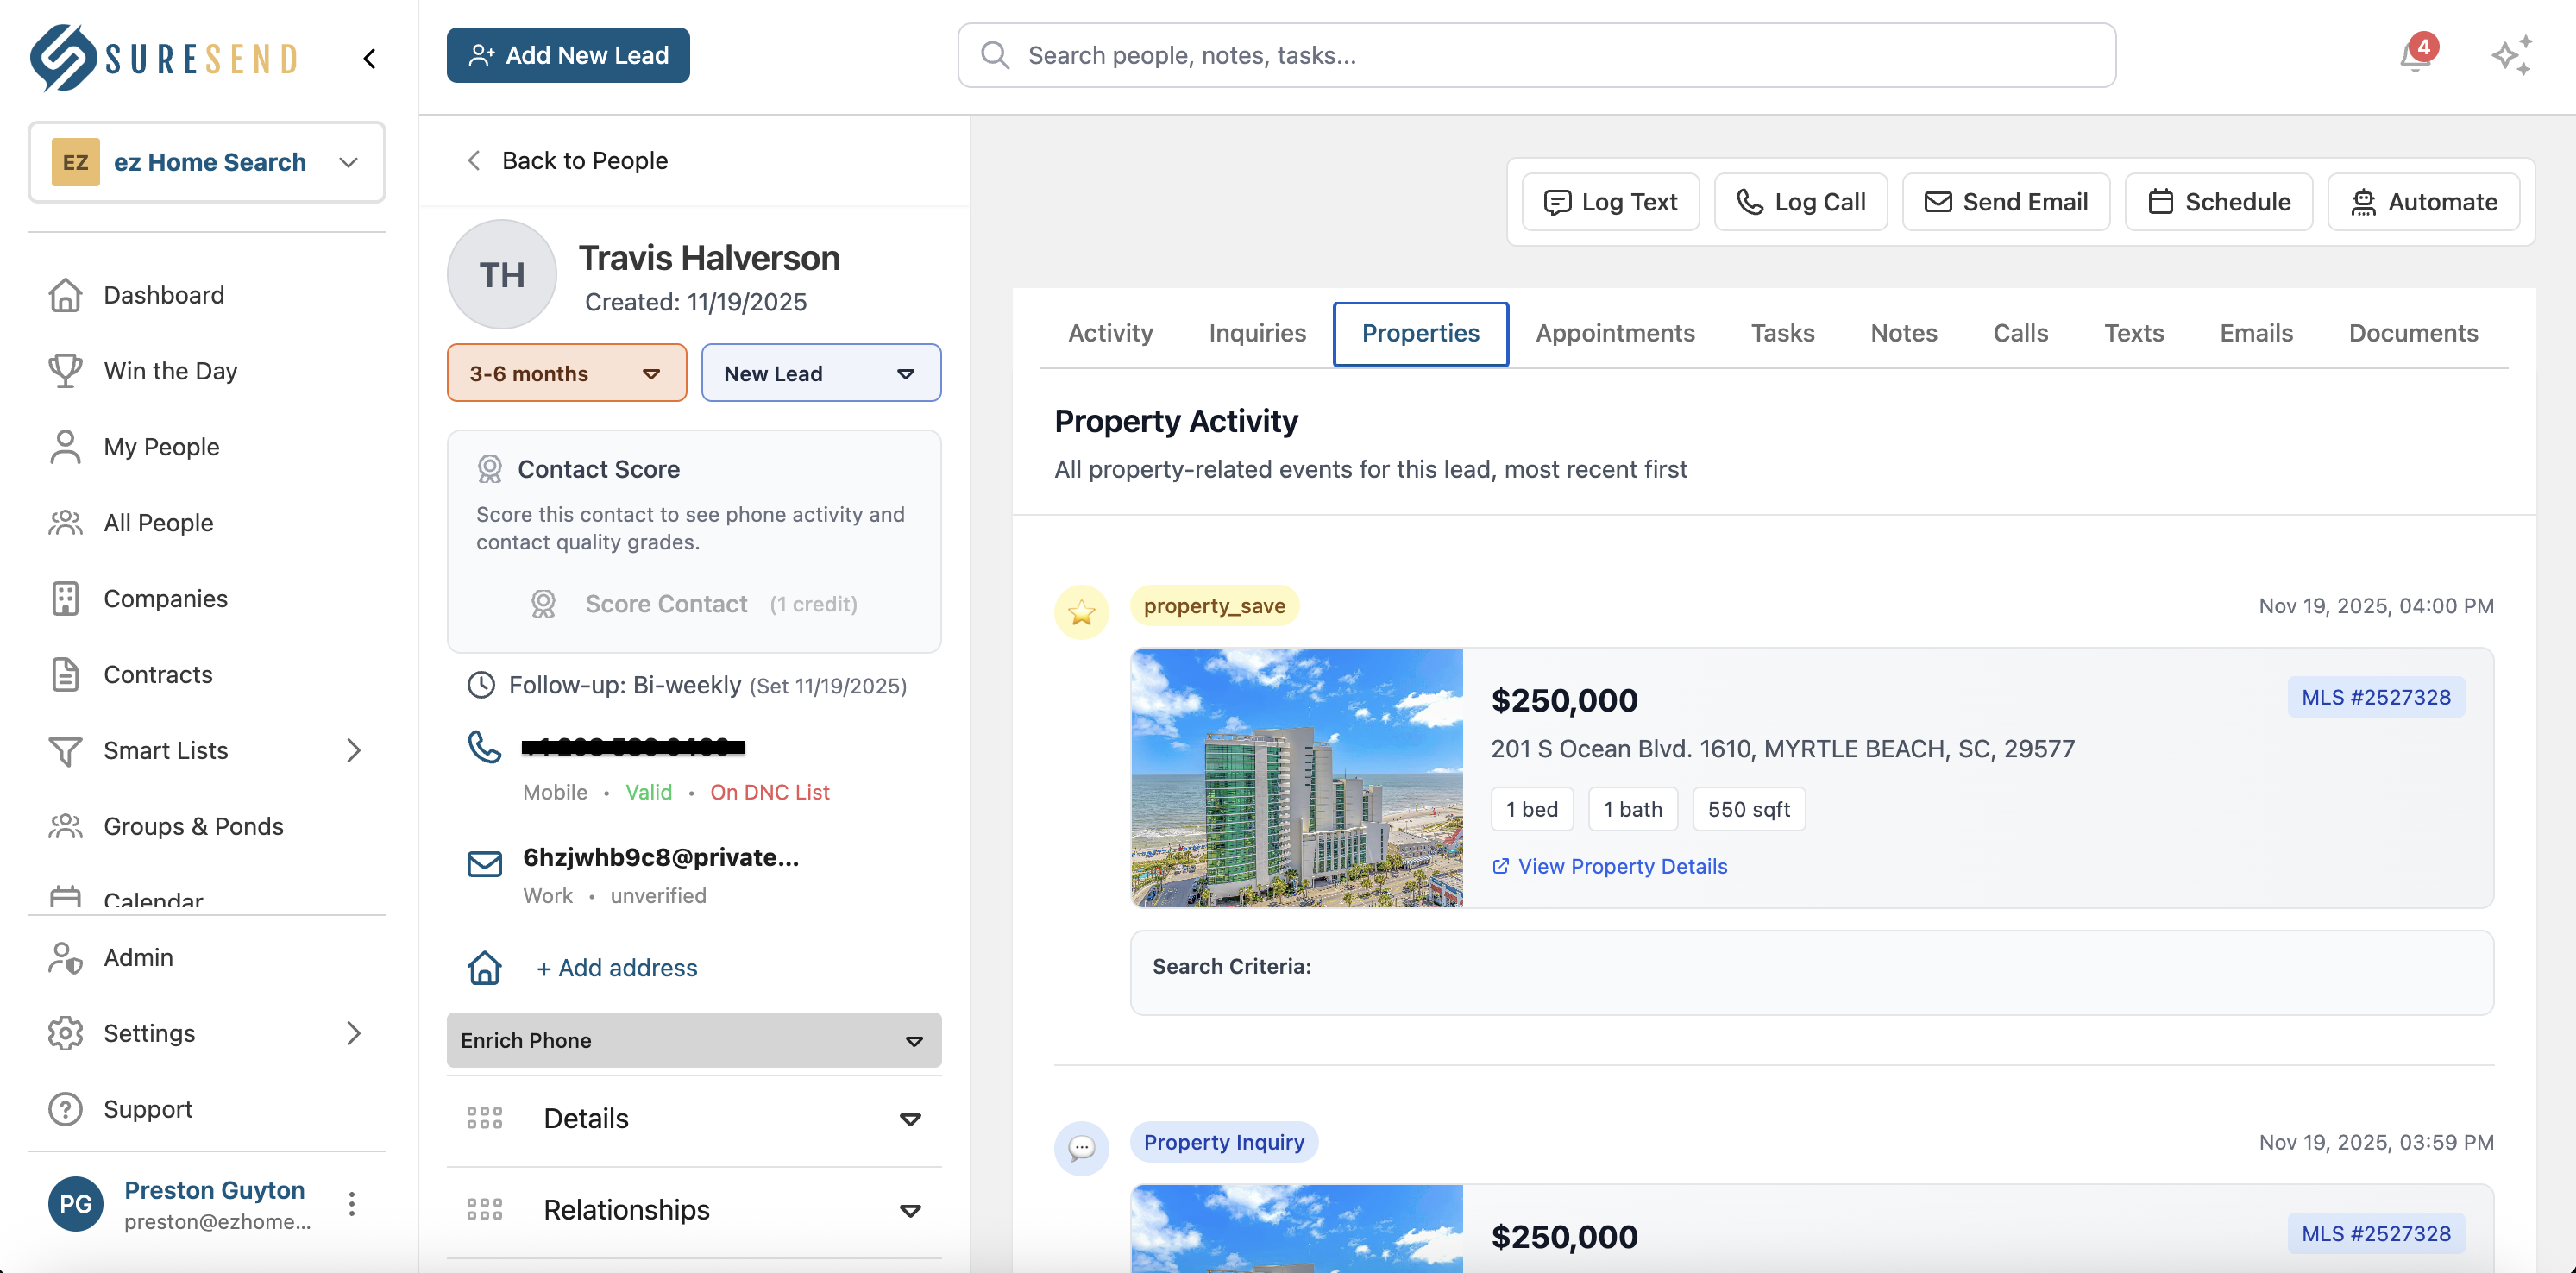Open the 3-6 months timeframe dropdown
This screenshot has width=2576, height=1273.
coord(566,372)
